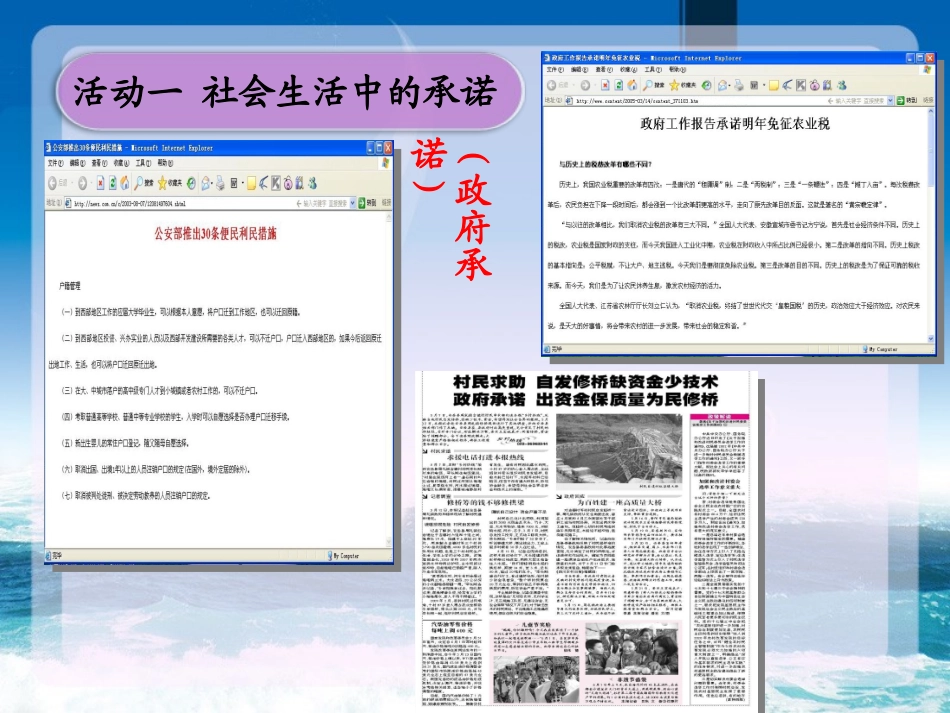The width and height of the screenshot is (950, 713).
Task: Open Search (搜索) in 政府工作报告 IE window
Action: 654,86
